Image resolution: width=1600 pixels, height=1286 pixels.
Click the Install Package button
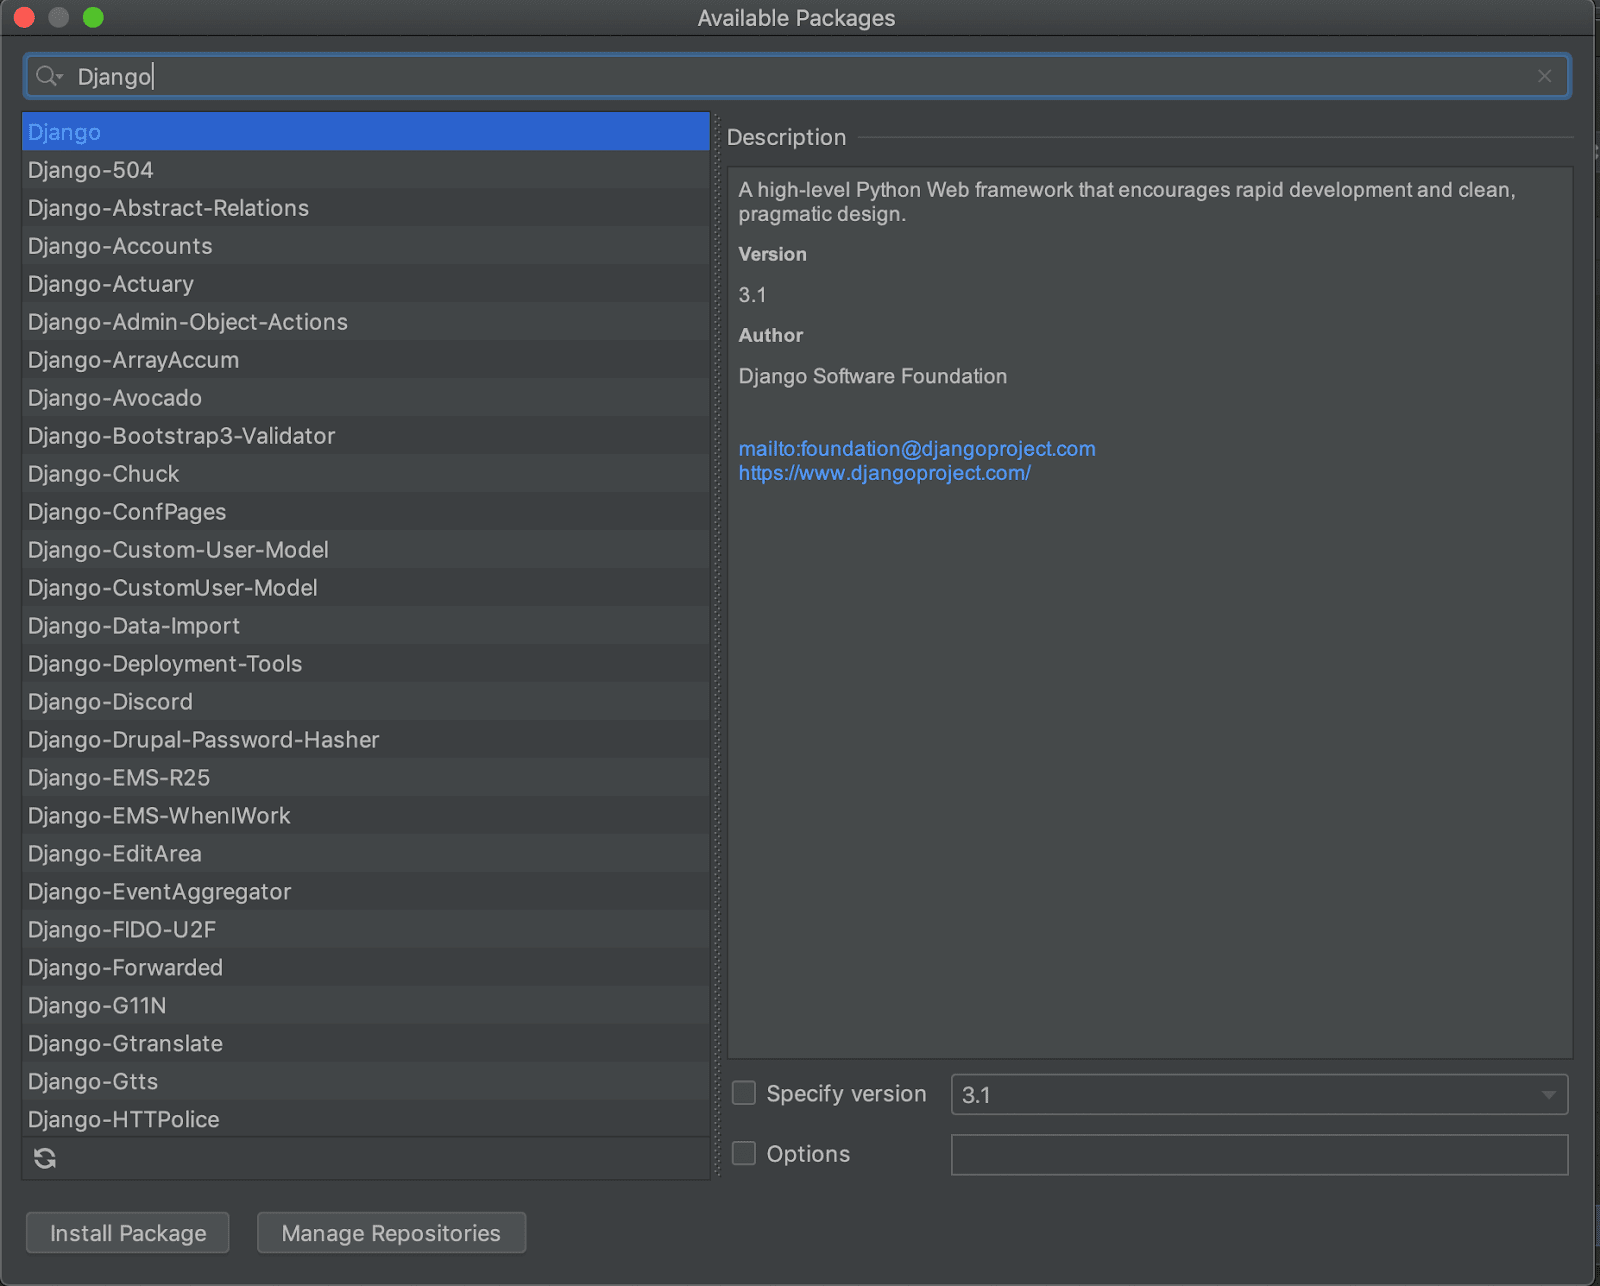pyautogui.click(x=128, y=1233)
